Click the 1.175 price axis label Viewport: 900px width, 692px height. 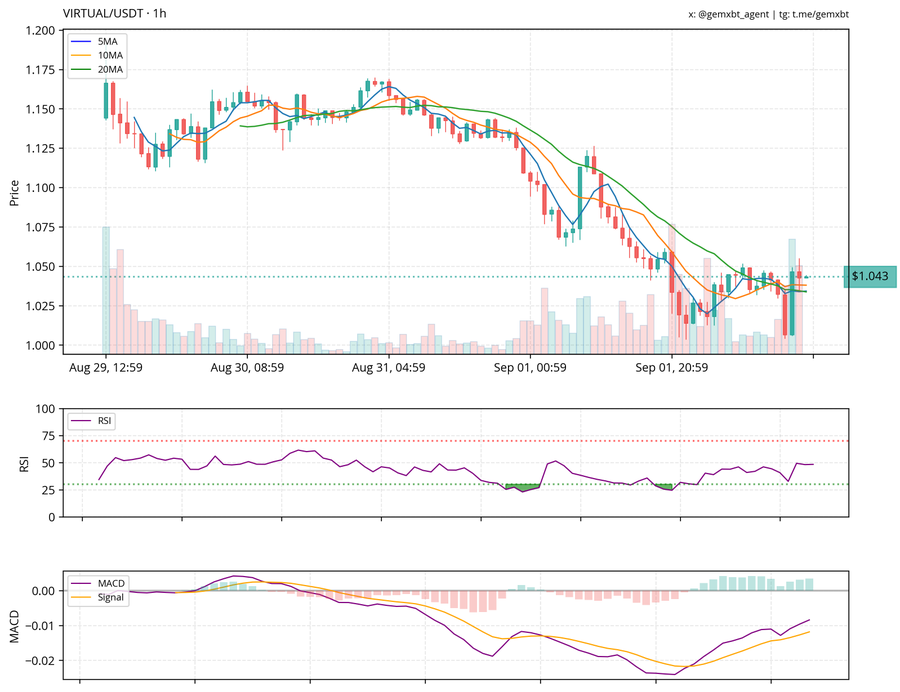(x=40, y=70)
